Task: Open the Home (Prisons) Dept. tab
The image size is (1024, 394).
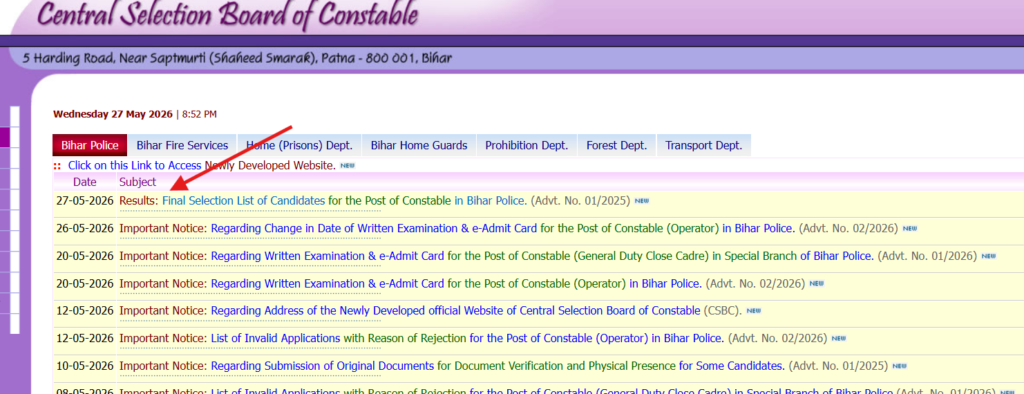Action: point(299,145)
